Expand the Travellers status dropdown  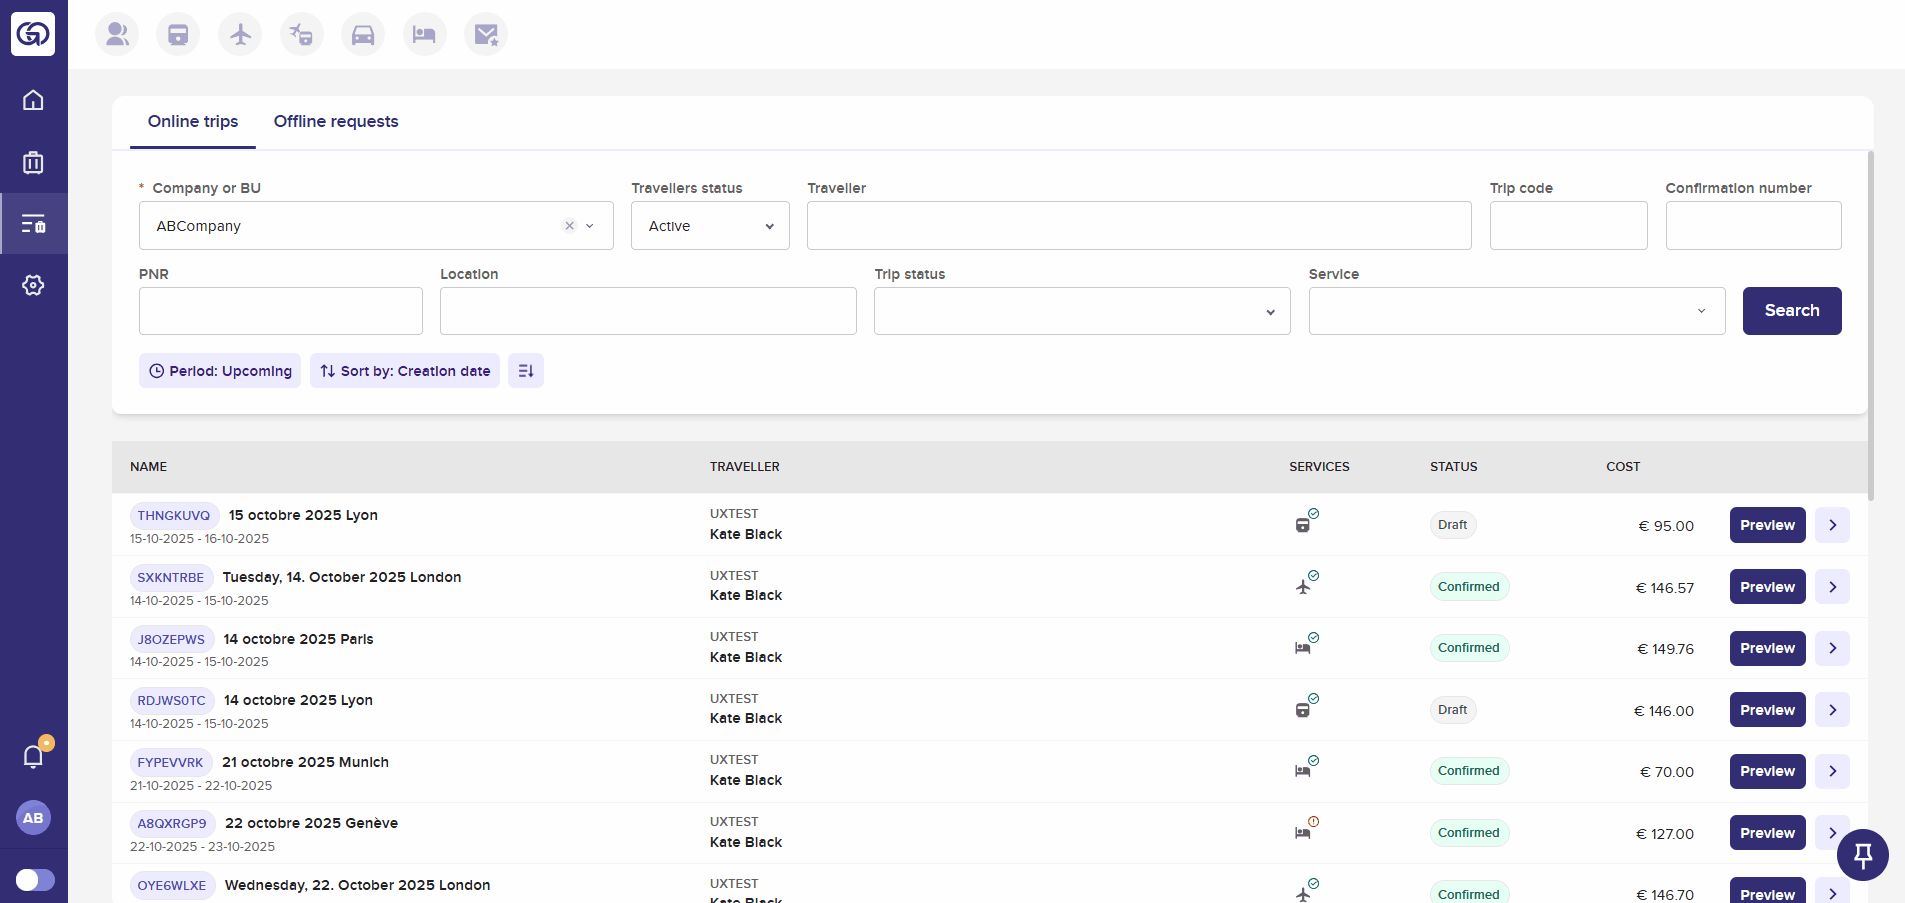point(710,226)
